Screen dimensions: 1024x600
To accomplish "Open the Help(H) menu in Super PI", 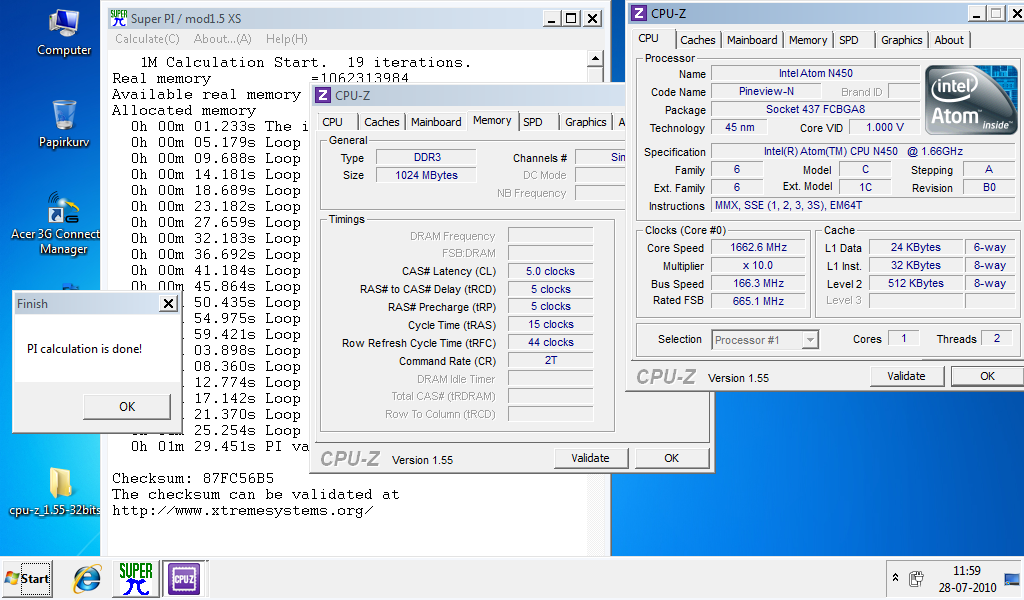I will (x=287, y=39).
